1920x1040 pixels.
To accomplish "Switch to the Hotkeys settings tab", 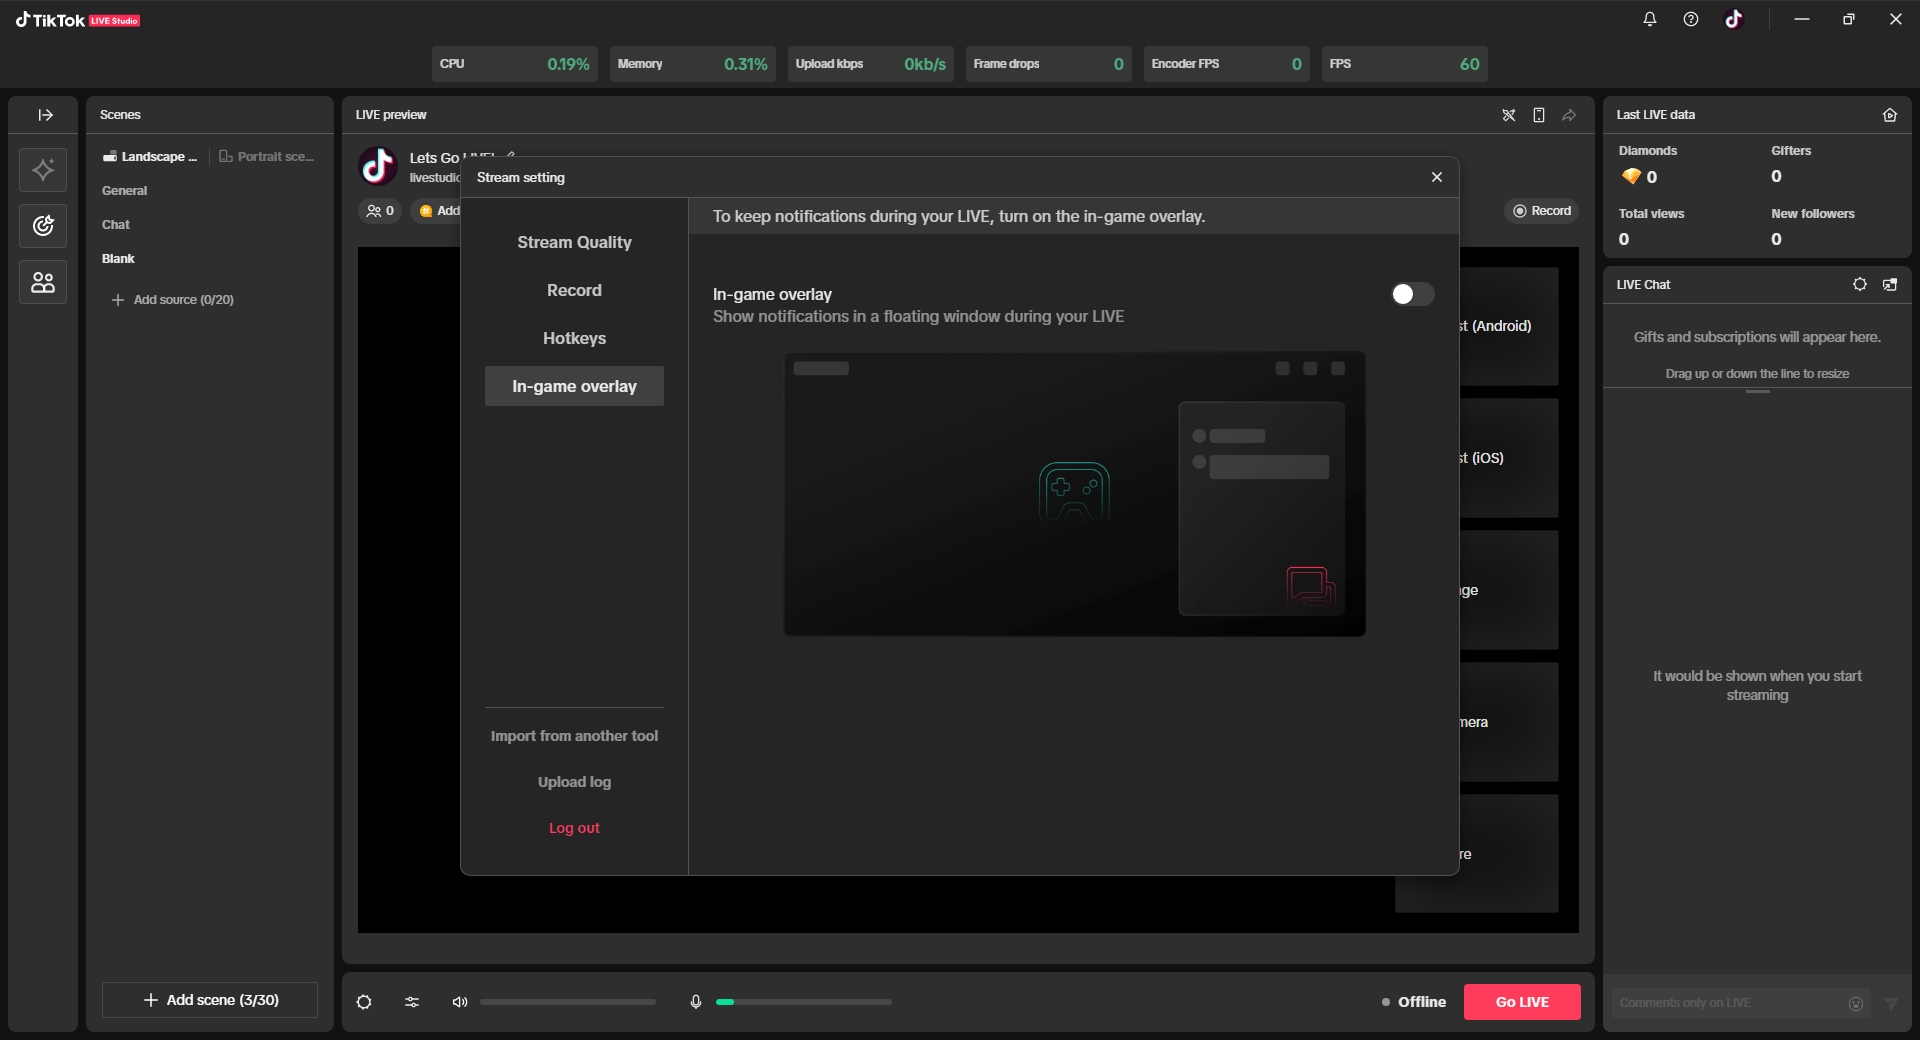I will point(574,338).
